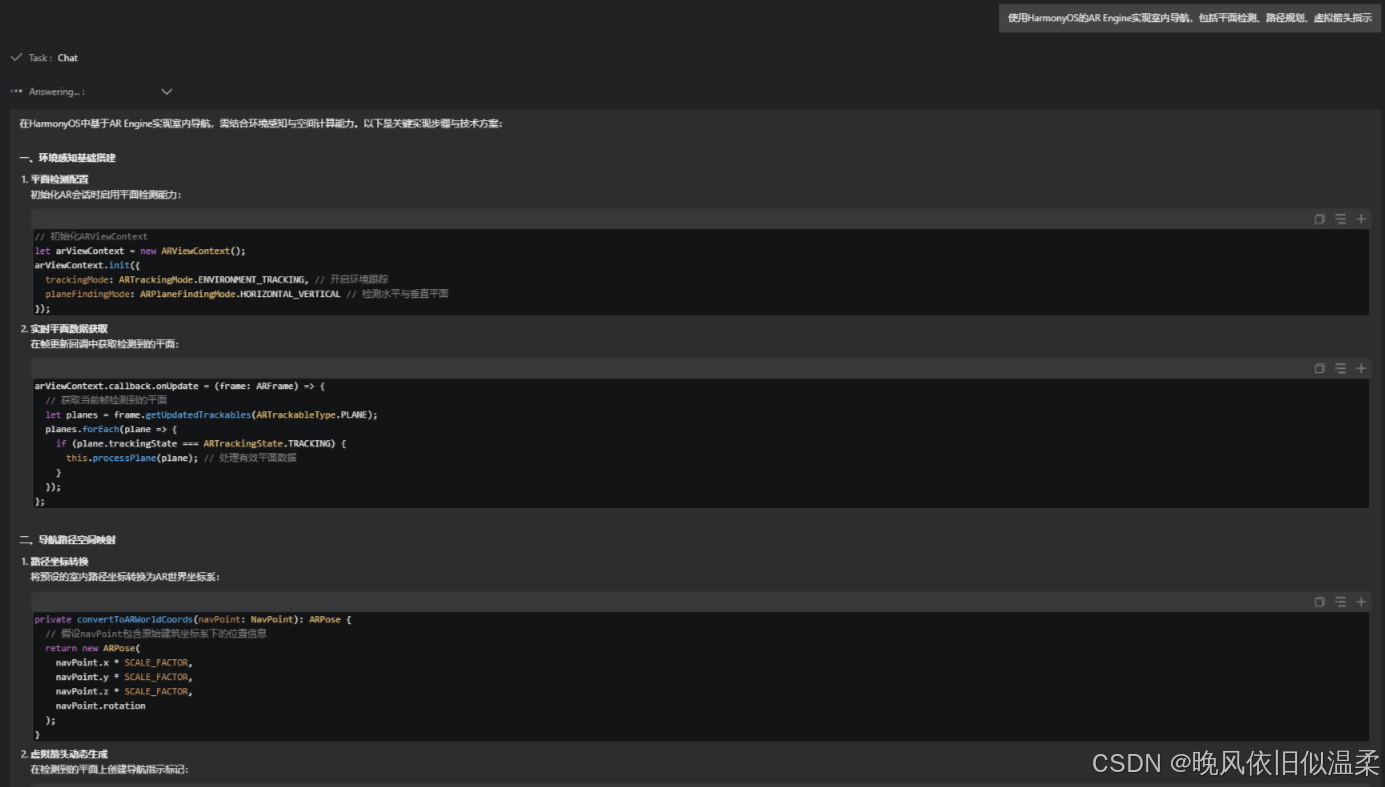Collapse the Answering section chevron

coord(167,91)
